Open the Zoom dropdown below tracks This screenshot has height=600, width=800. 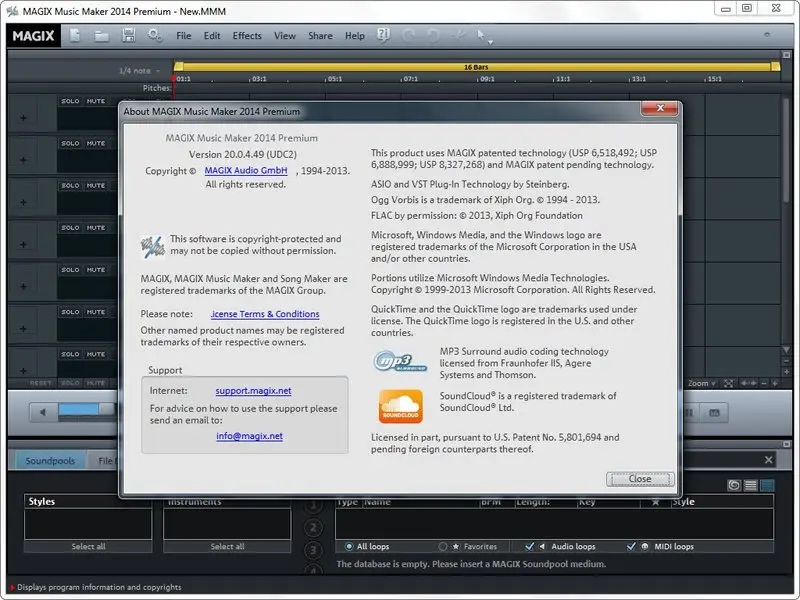(702, 383)
